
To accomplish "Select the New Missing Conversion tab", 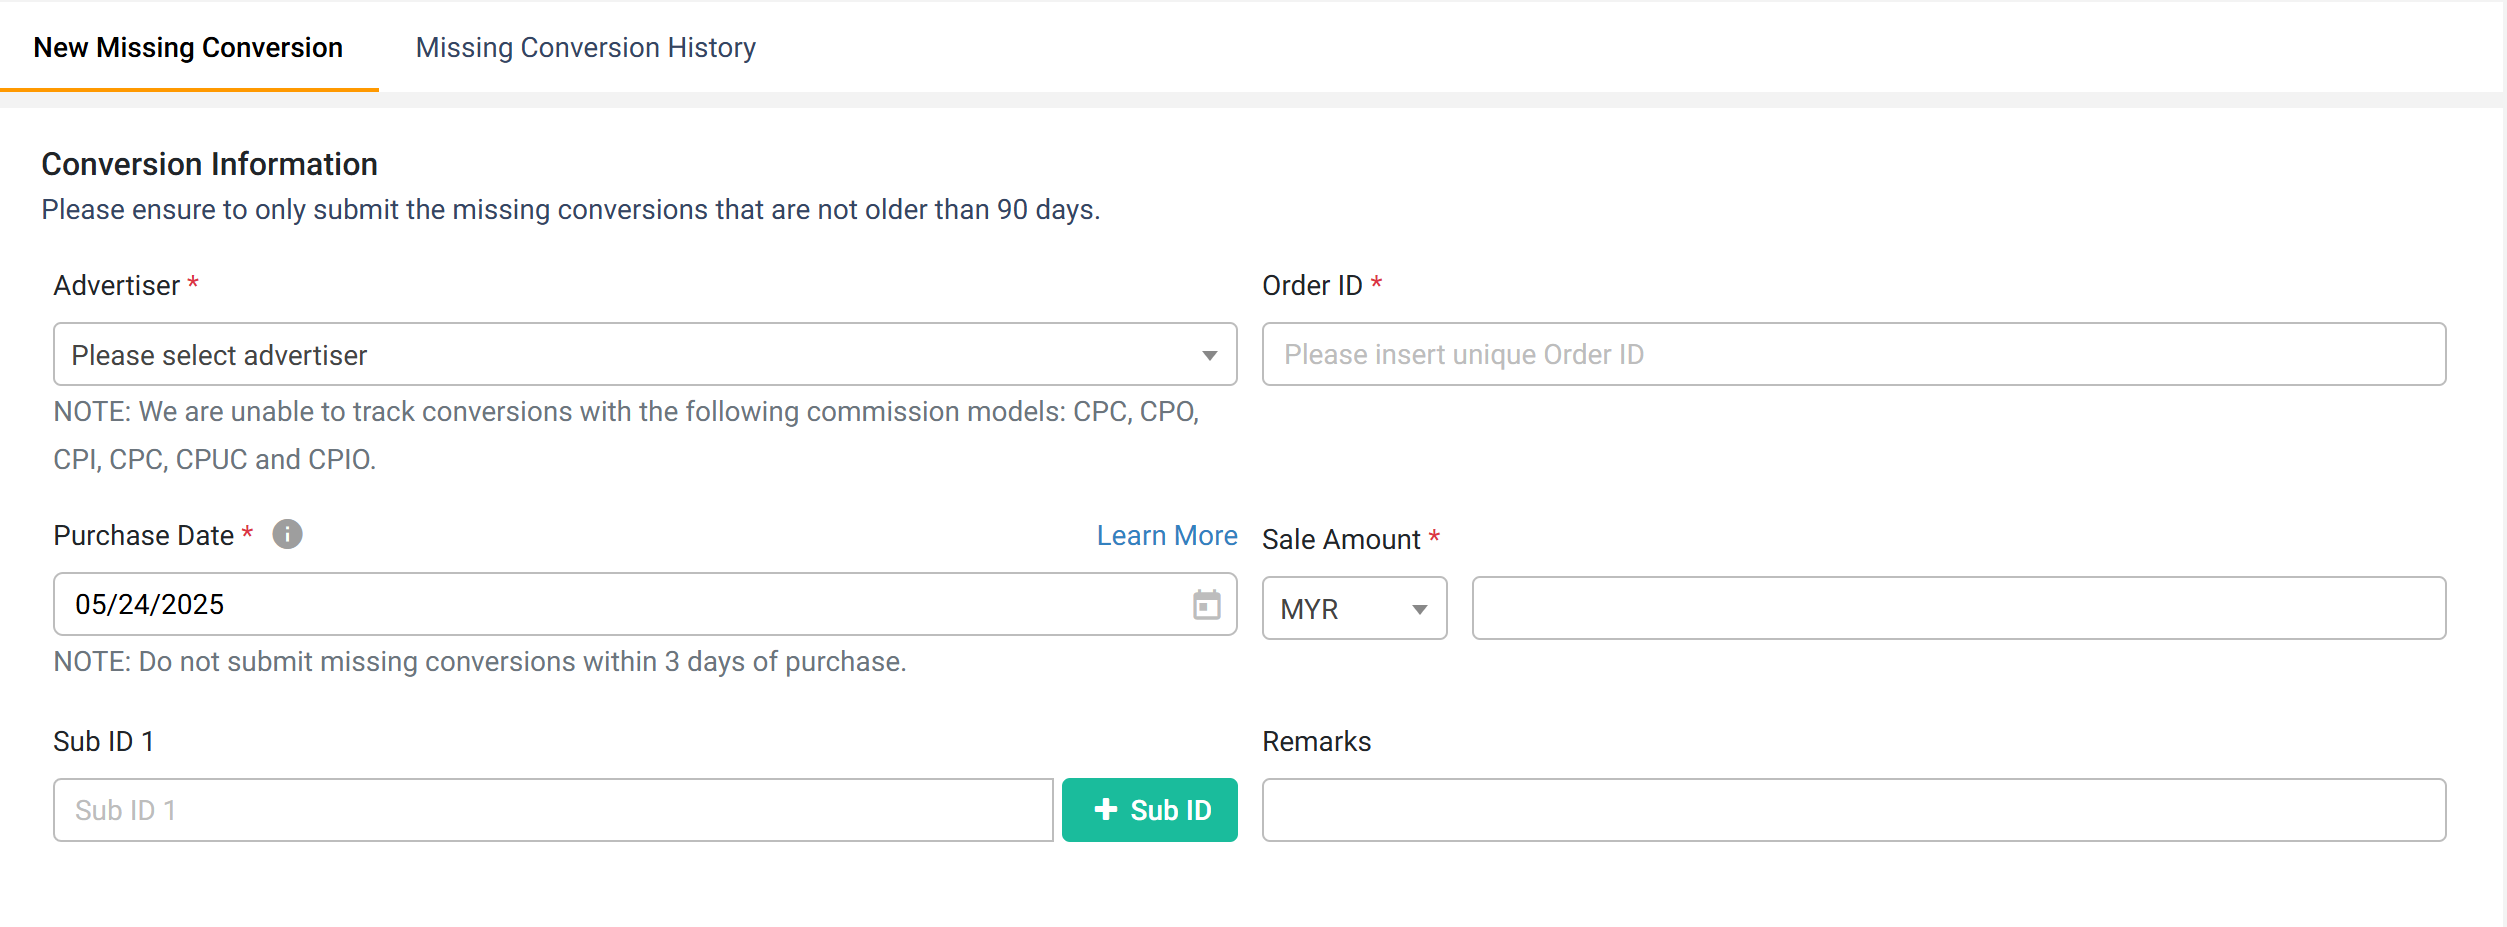I will pyautogui.click(x=188, y=47).
